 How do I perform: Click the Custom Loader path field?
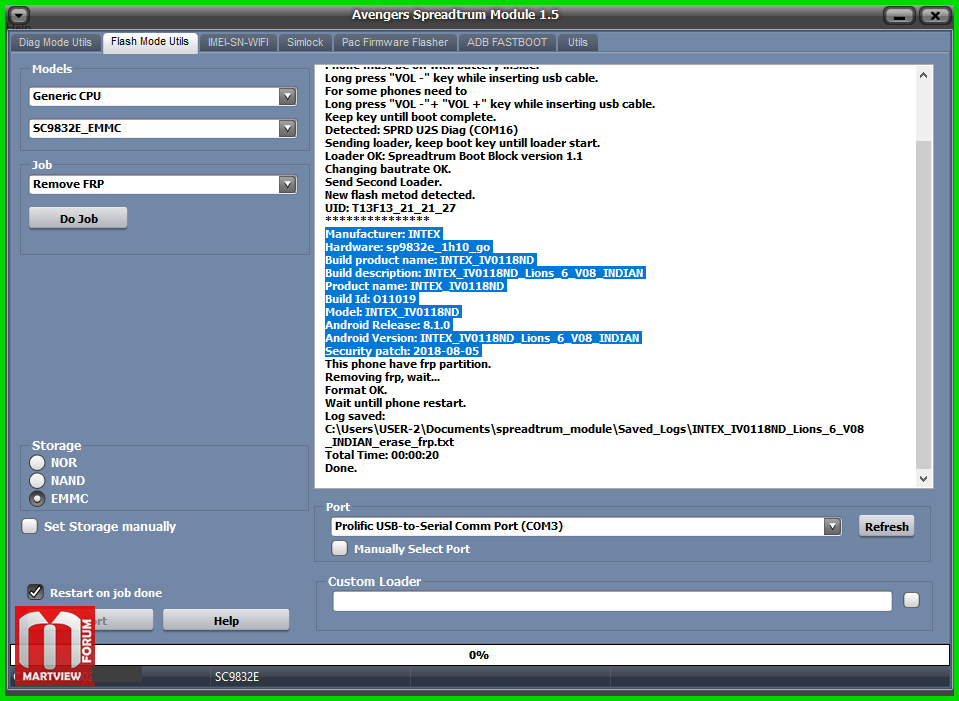coord(612,601)
